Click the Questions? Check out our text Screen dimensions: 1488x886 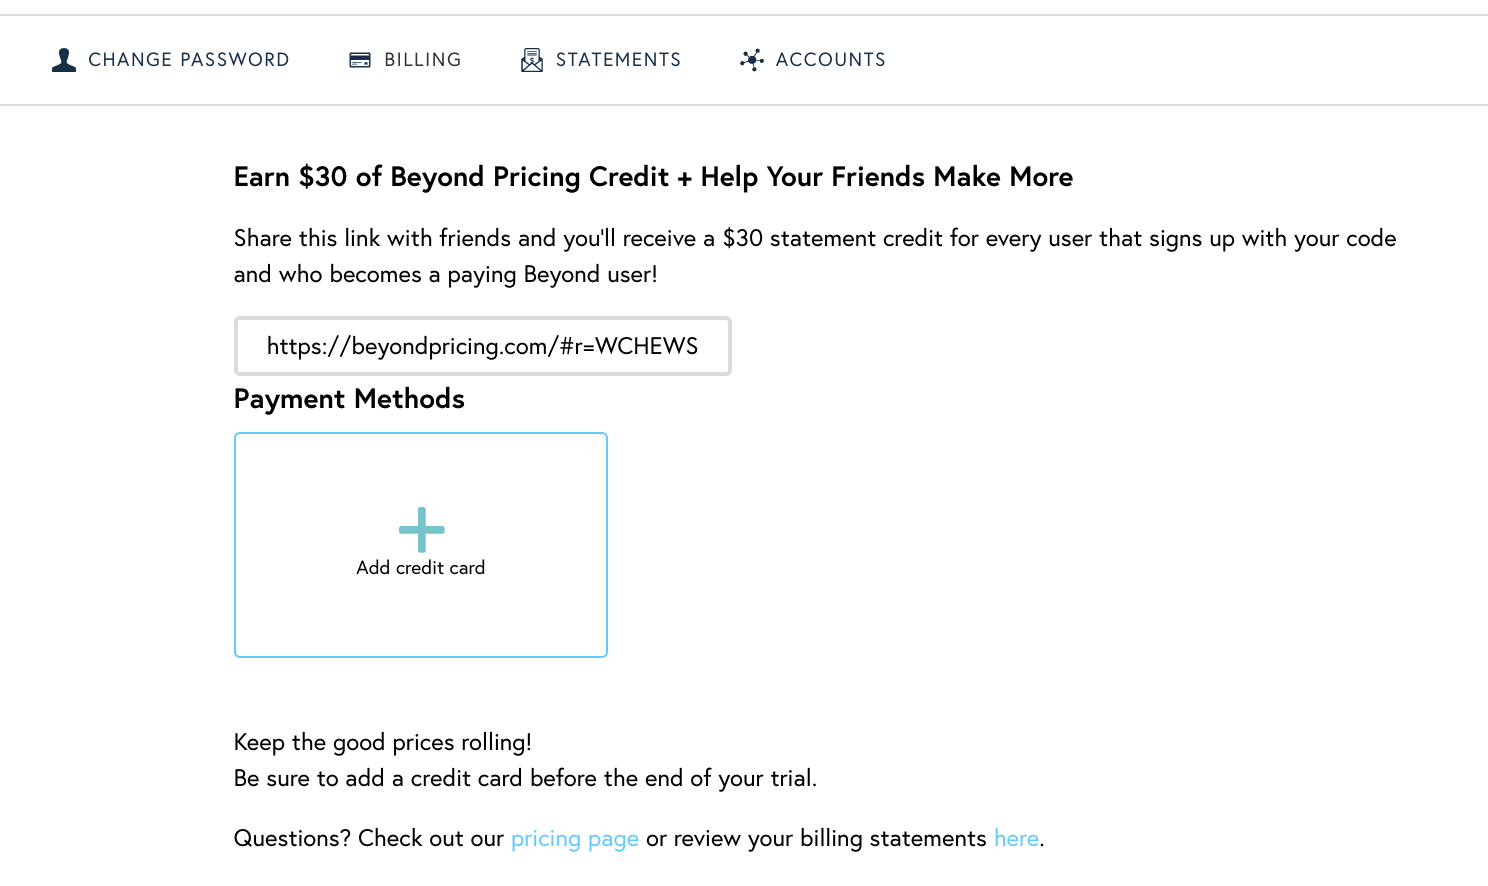(x=369, y=838)
